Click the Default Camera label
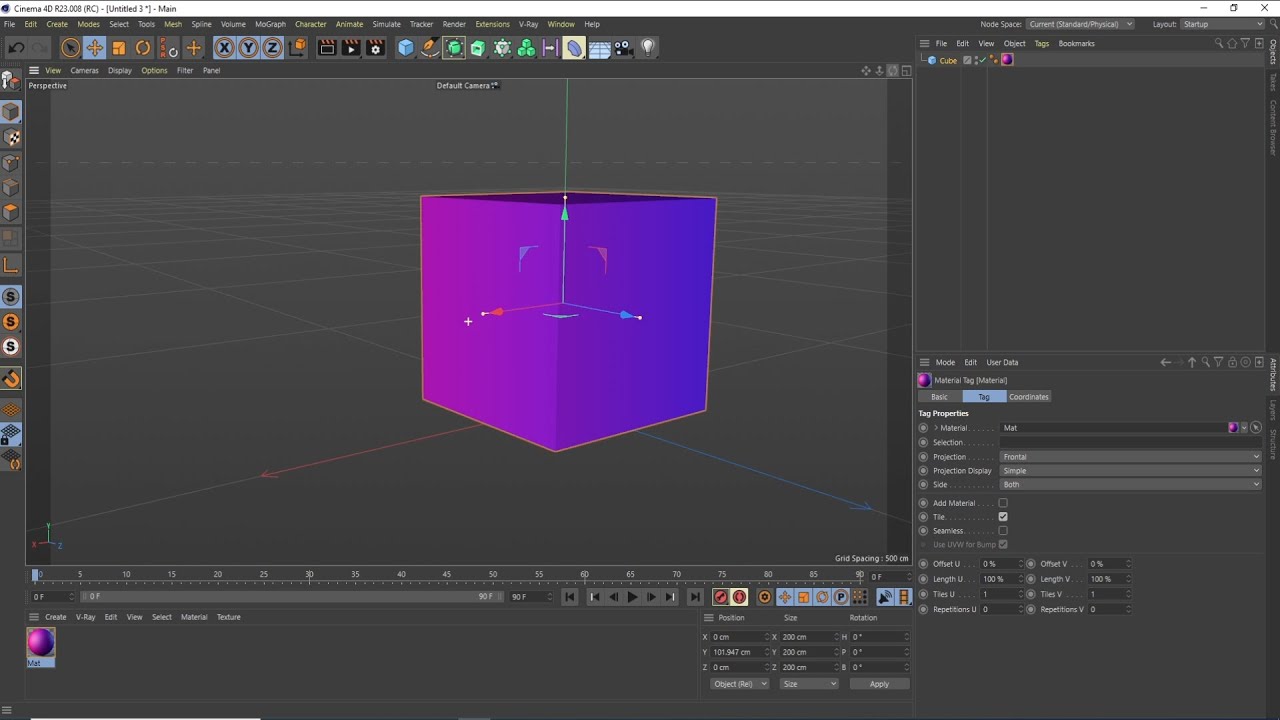 click(x=463, y=85)
